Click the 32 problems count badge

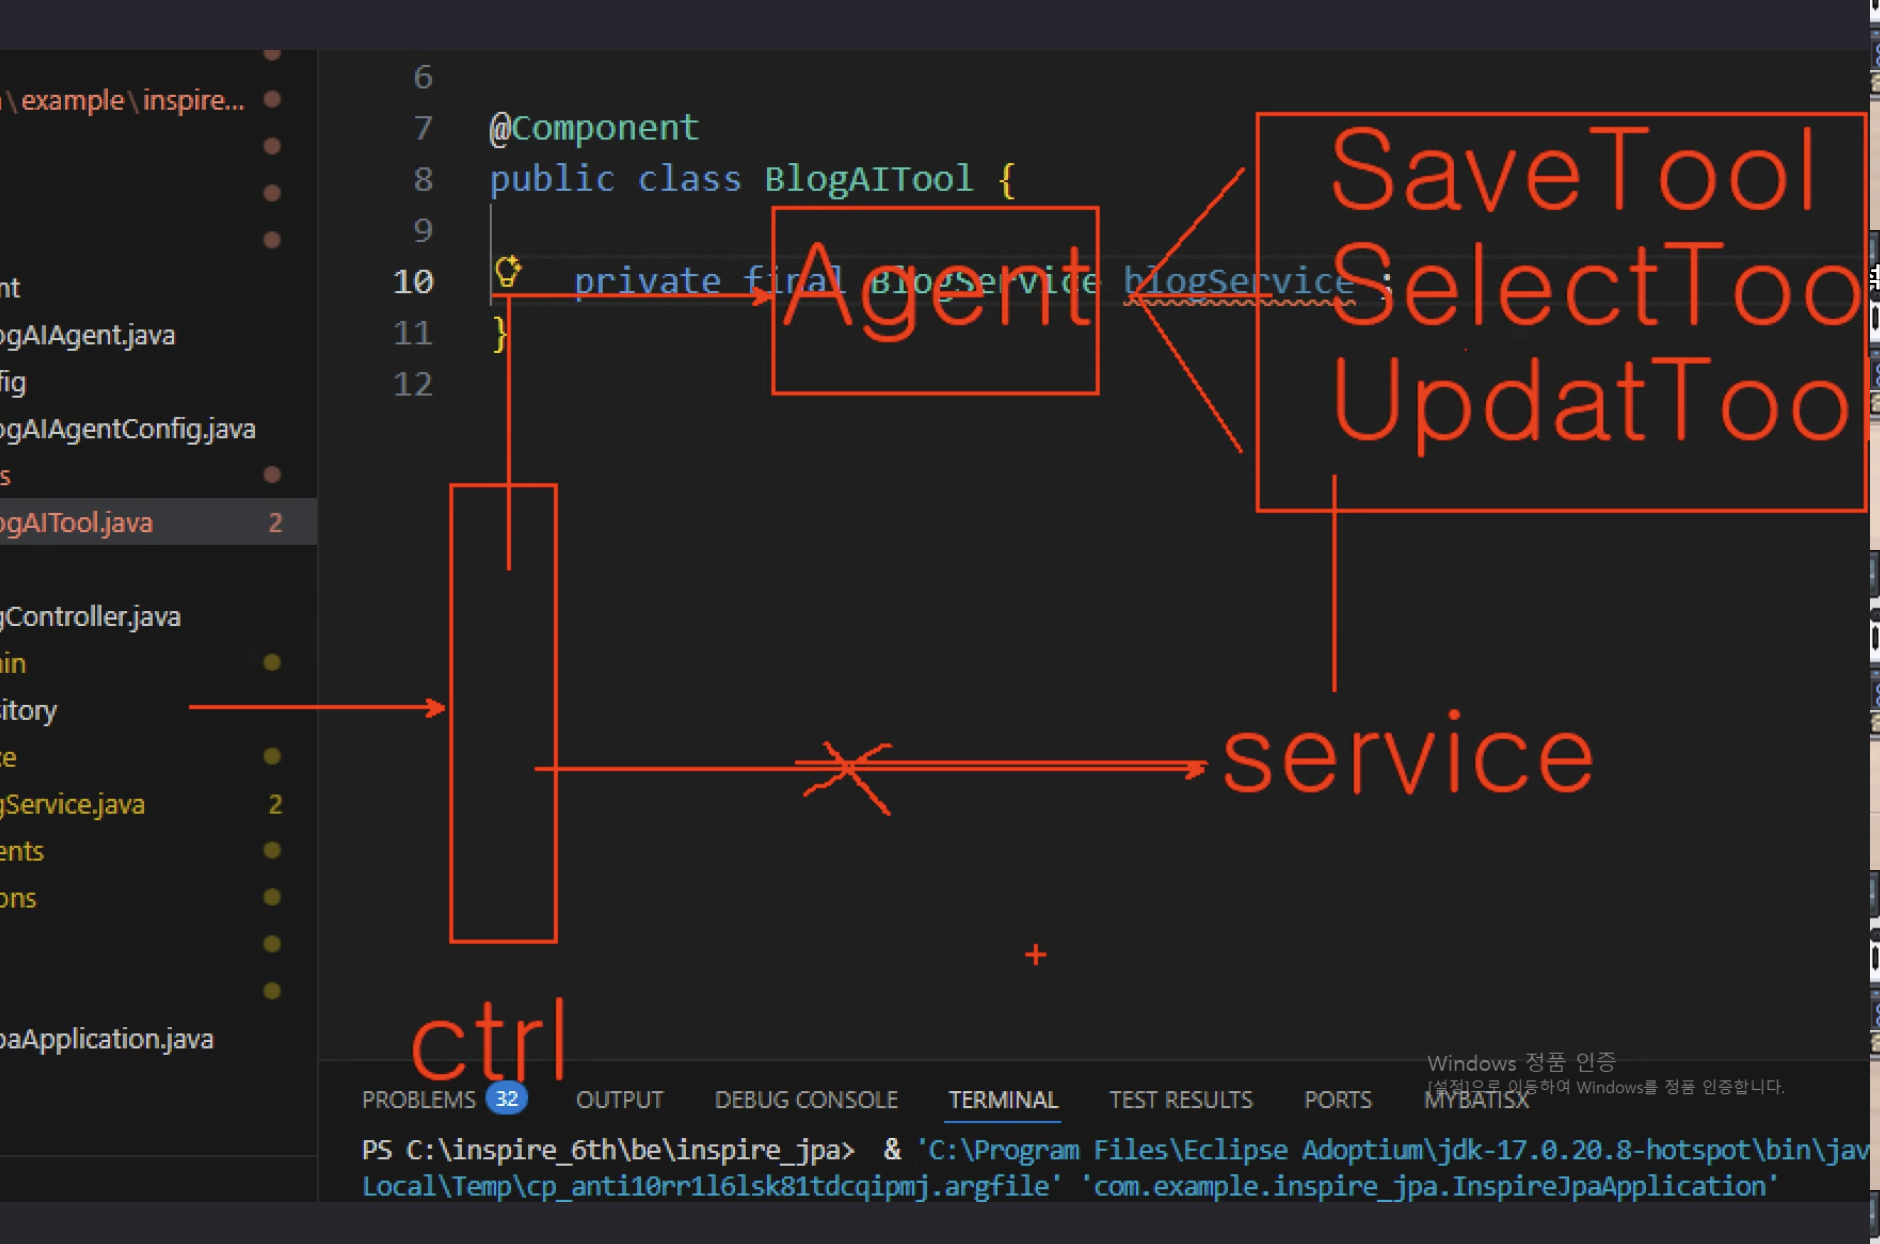click(506, 1098)
